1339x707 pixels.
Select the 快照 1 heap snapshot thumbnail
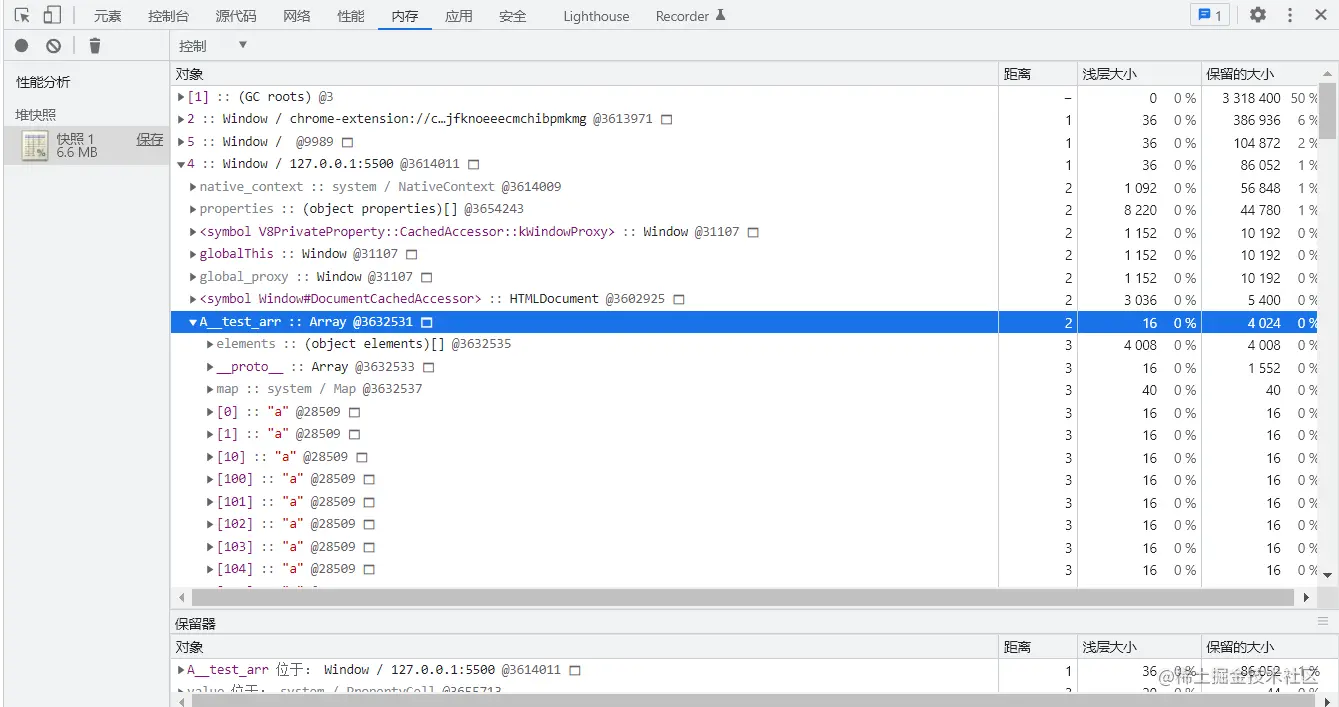pyautogui.click(x=36, y=146)
